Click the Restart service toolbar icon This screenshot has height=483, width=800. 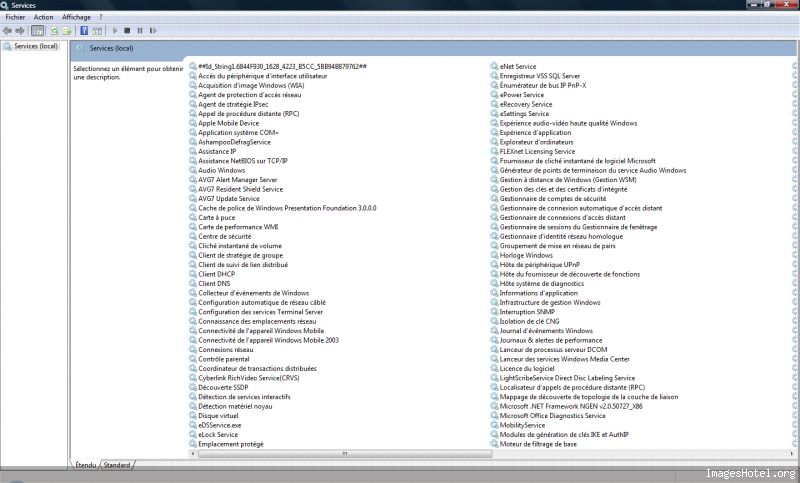[151, 31]
